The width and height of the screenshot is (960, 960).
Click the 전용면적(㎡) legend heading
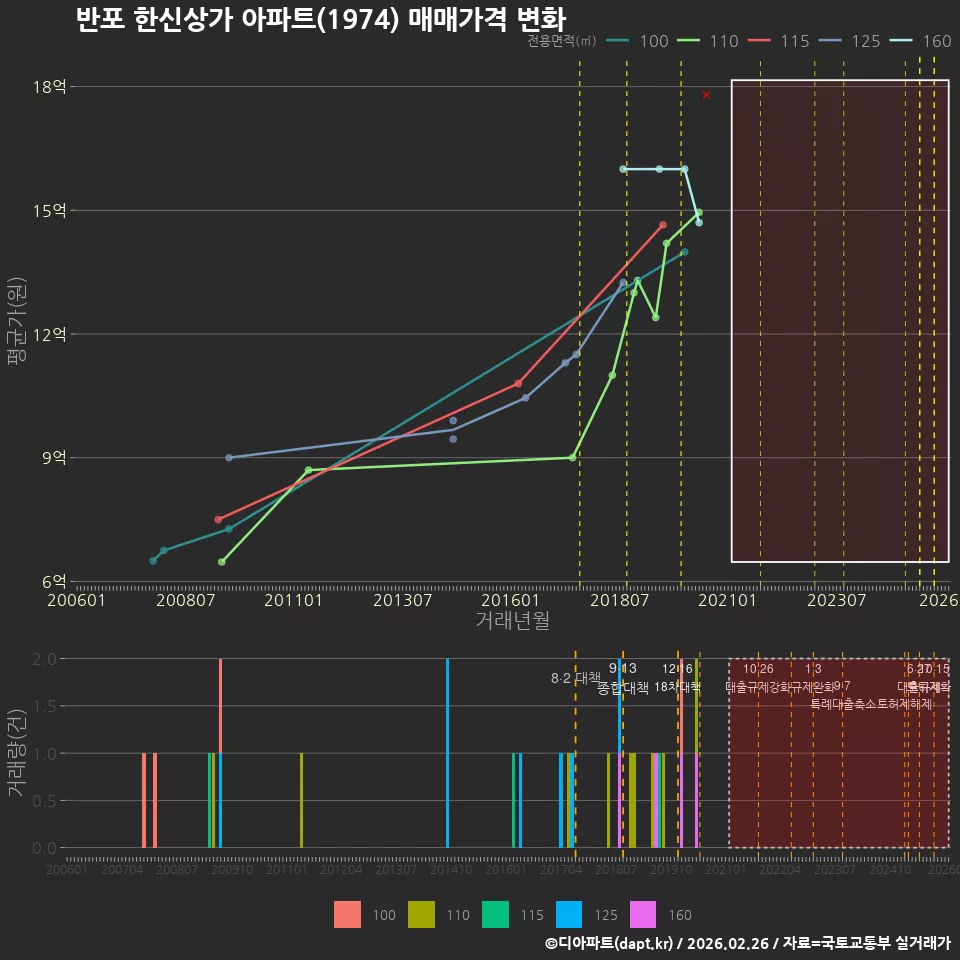(561, 41)
